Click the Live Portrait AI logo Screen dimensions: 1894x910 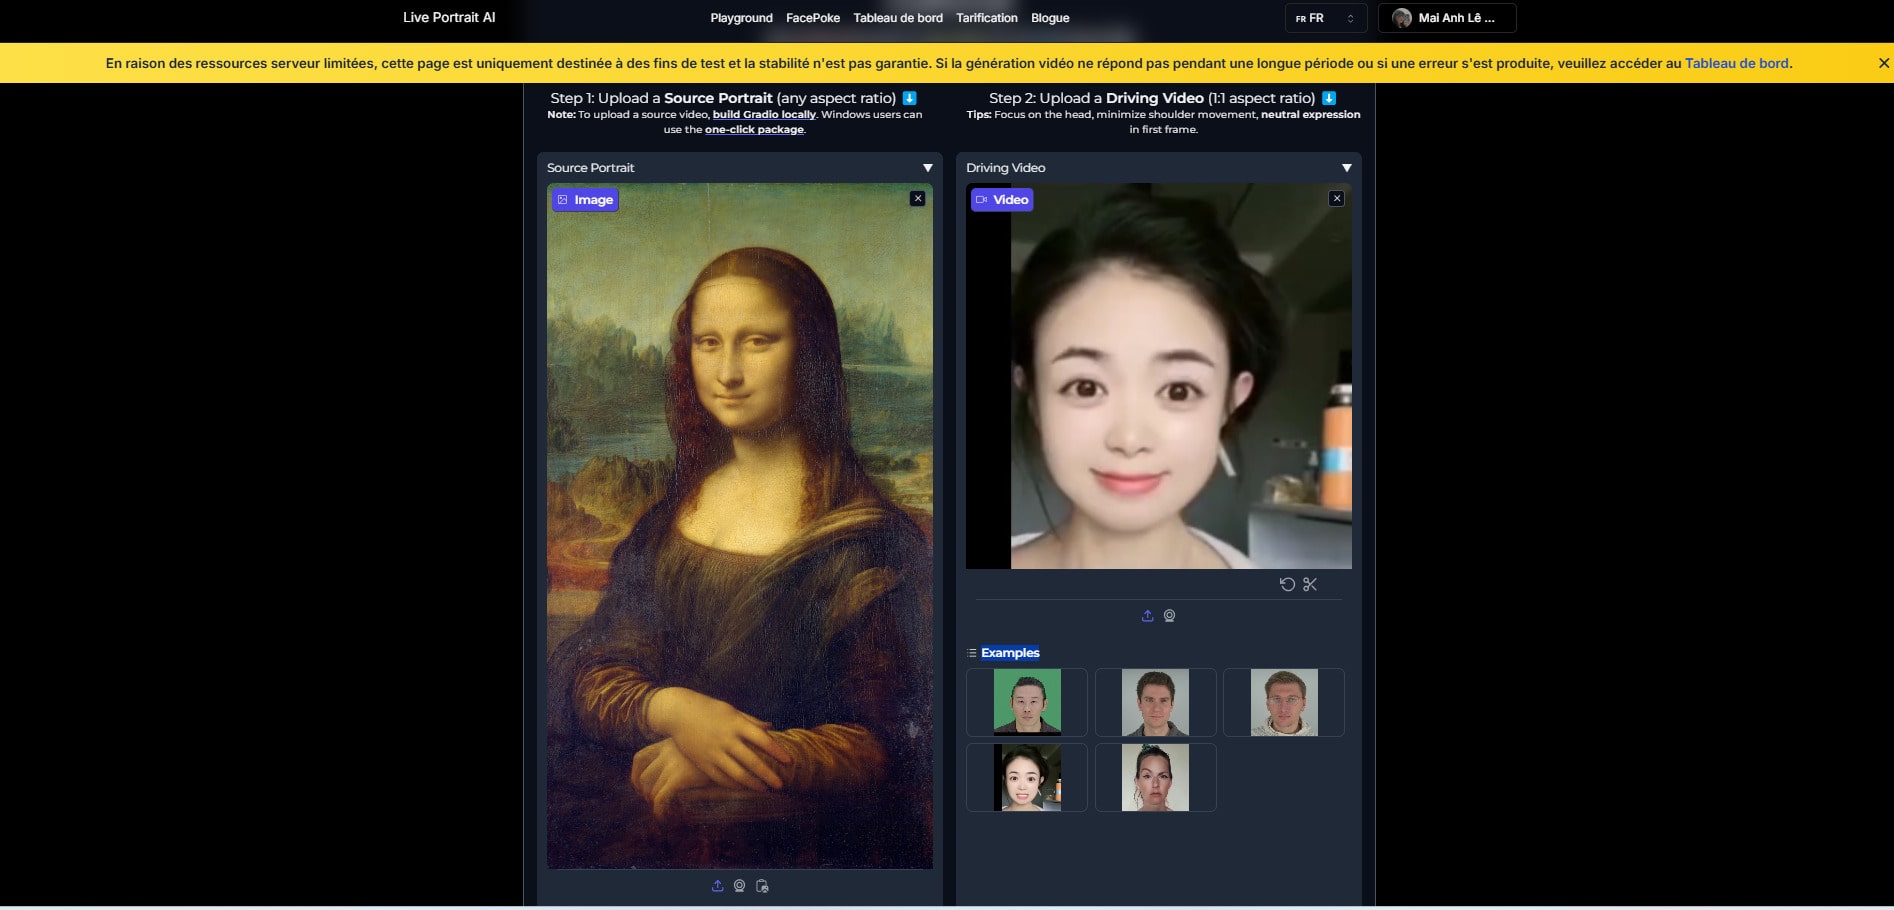449,17
